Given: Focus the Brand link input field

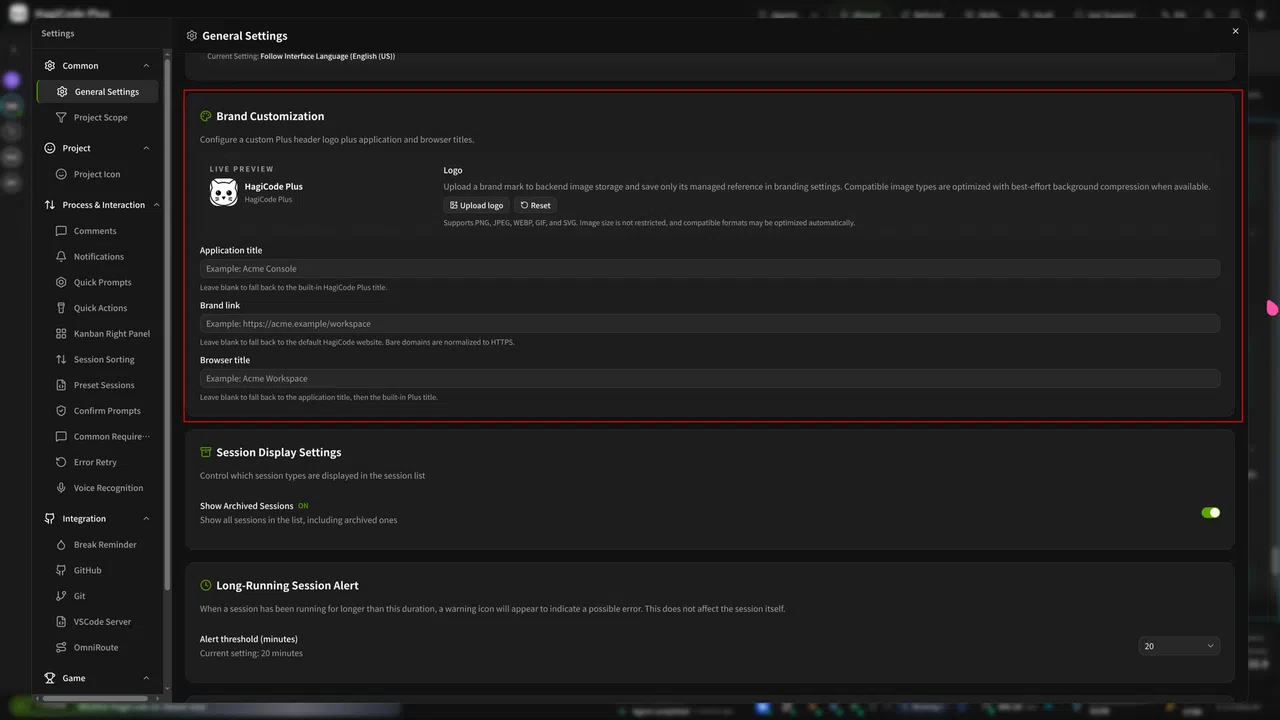Looking at the screenshot, I should (x=709, y=323).
